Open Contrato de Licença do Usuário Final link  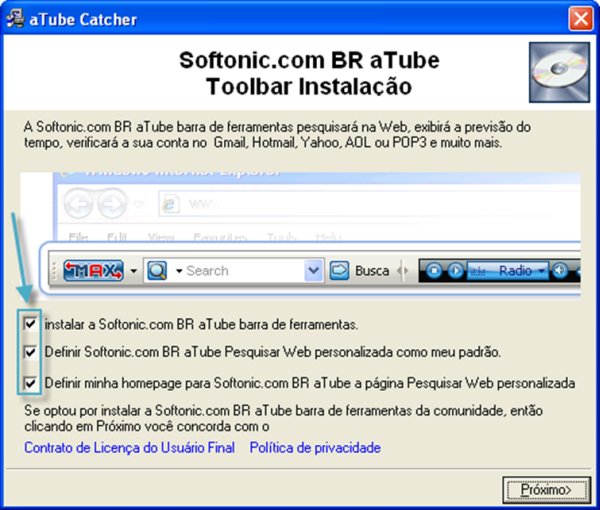pos(129,448)
